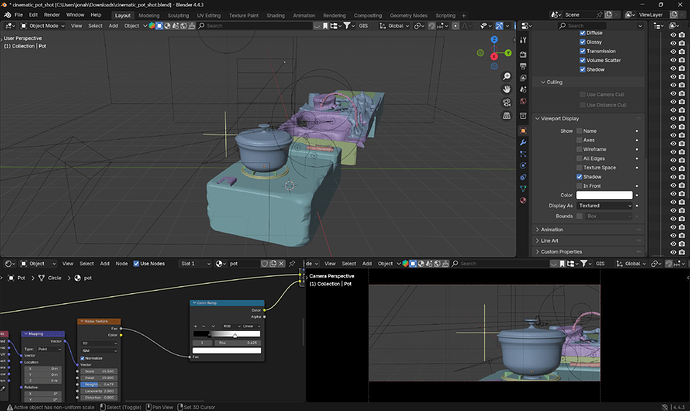Open the View Layer properties tab
Screen dimensions: 690x411
coord(523,78)
